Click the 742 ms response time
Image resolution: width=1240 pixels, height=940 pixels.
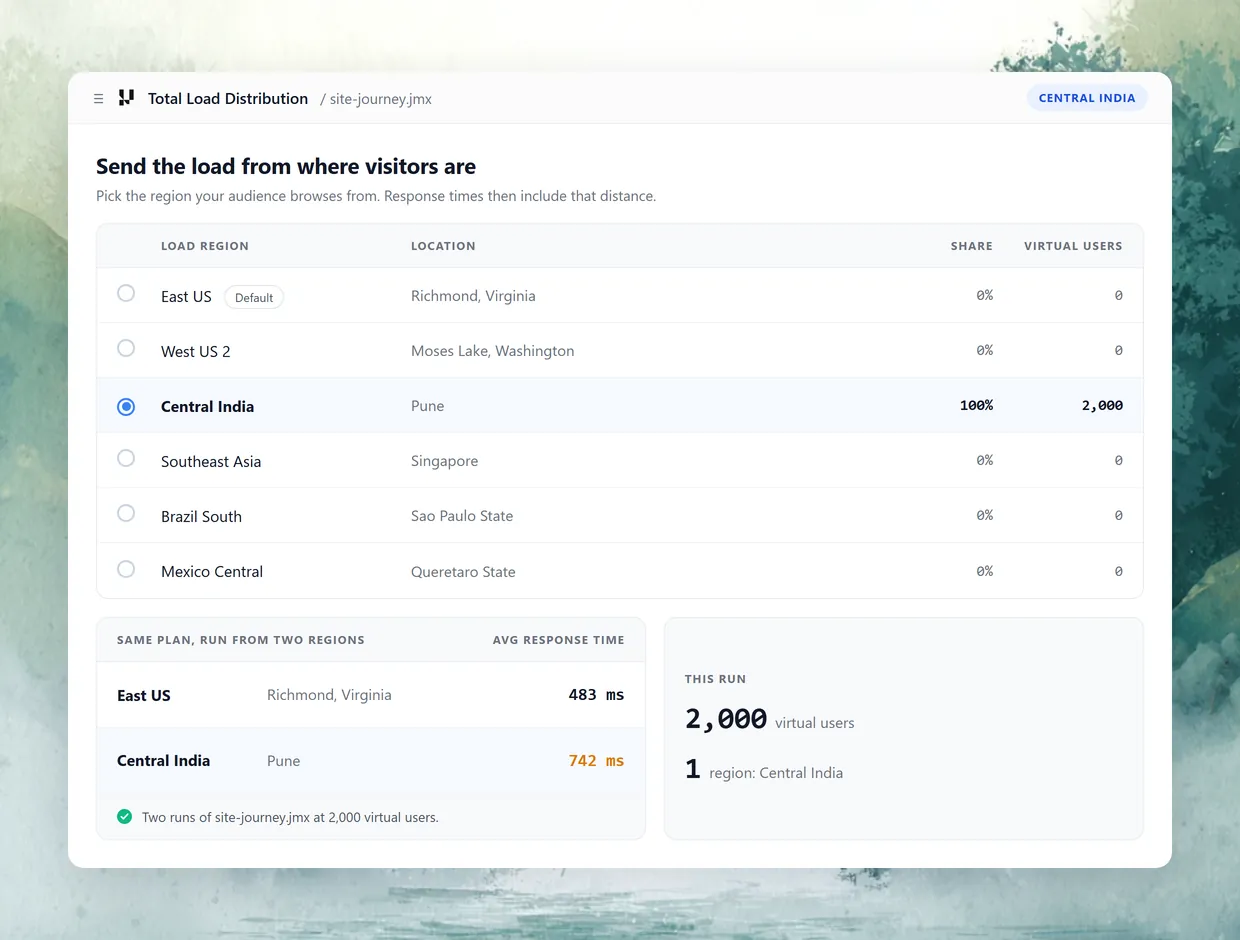point(596,761)
